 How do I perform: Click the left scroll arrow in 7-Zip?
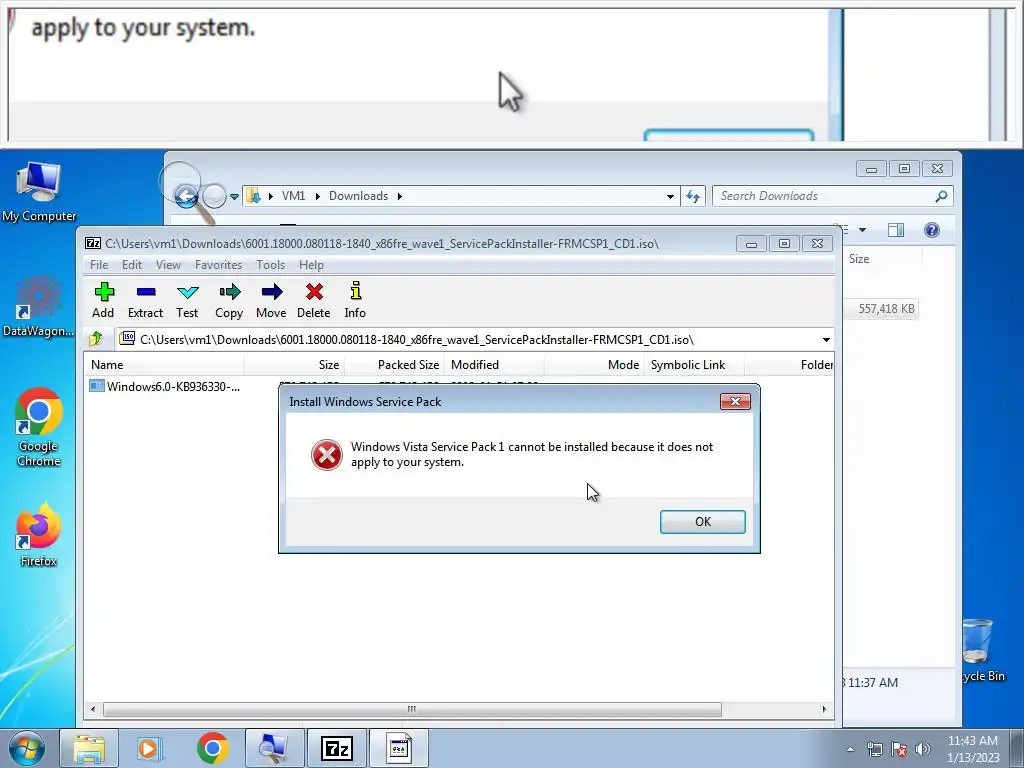tap(93, 709)
